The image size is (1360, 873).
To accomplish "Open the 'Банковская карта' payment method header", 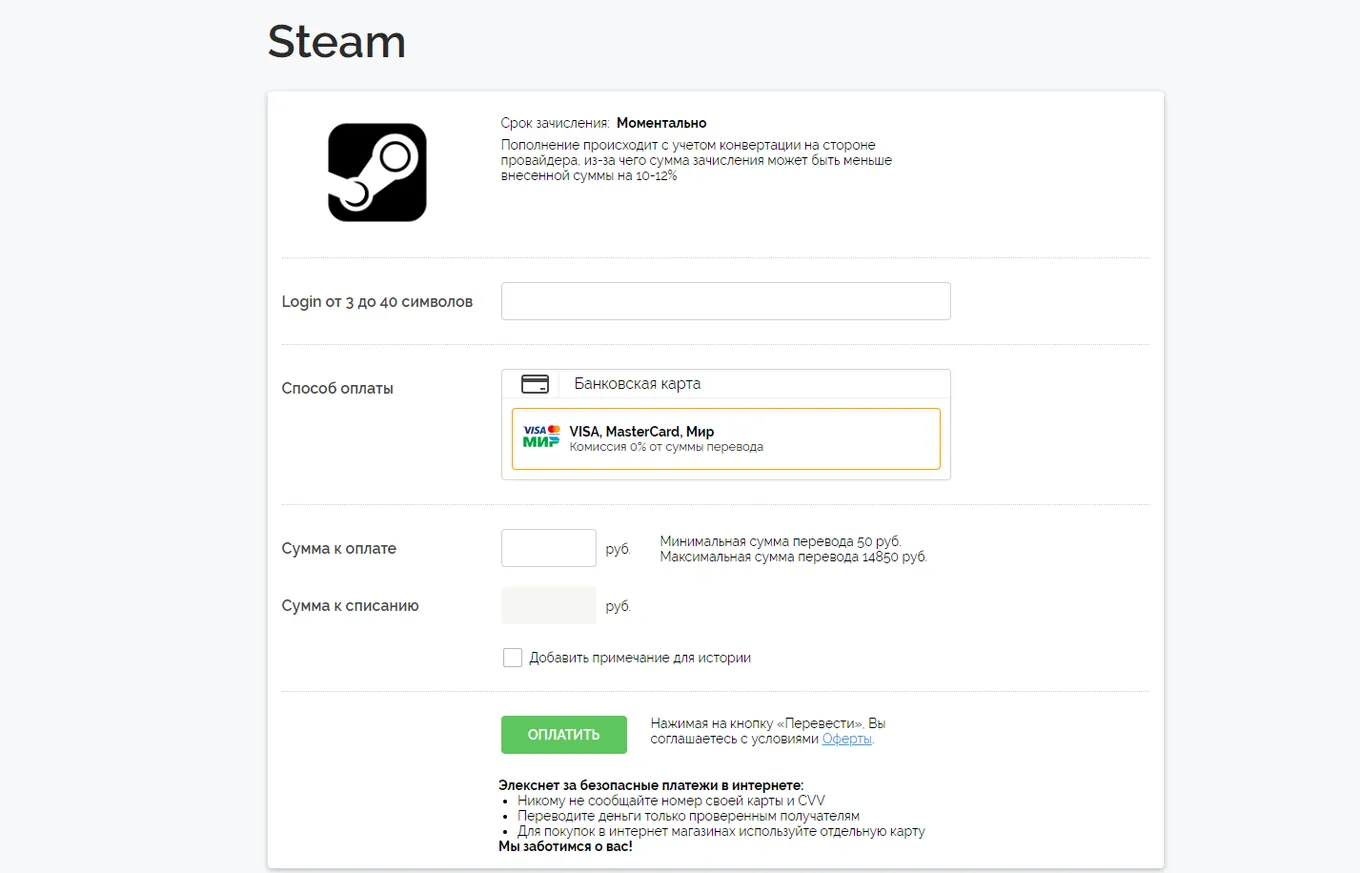I will pyautogui.click(x=726, y=384).
